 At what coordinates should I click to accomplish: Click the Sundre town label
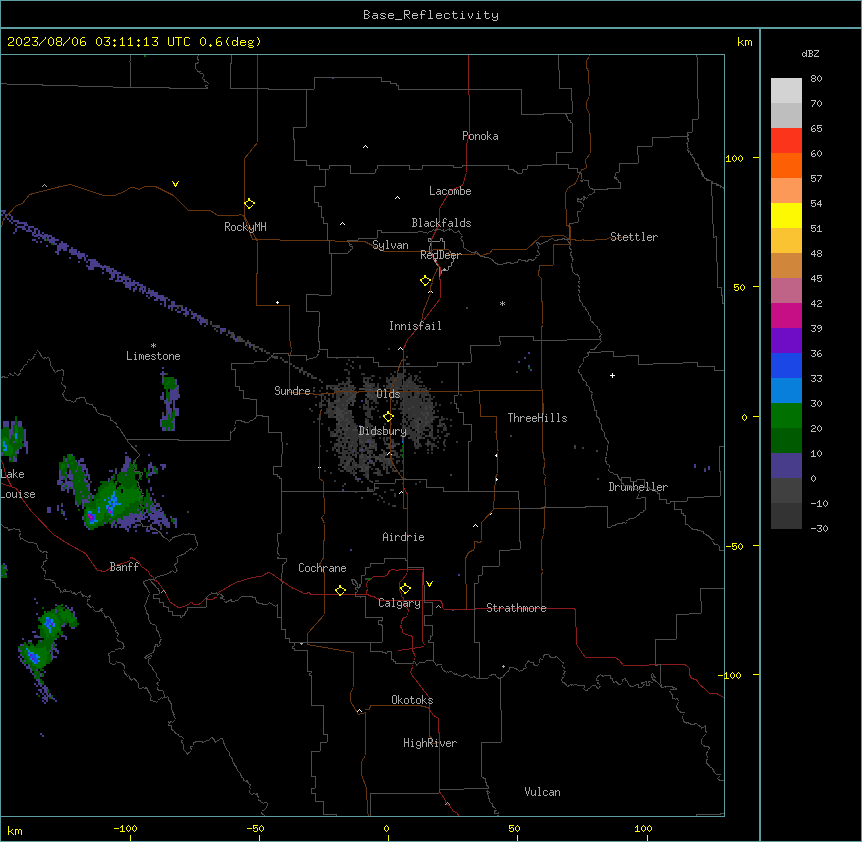pos(292,391)
